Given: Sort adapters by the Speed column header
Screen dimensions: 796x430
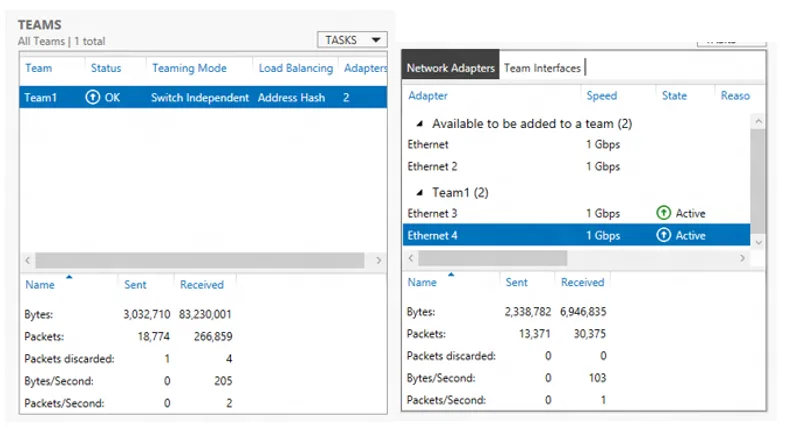Looking at the screenshot, I should (602, 95).
